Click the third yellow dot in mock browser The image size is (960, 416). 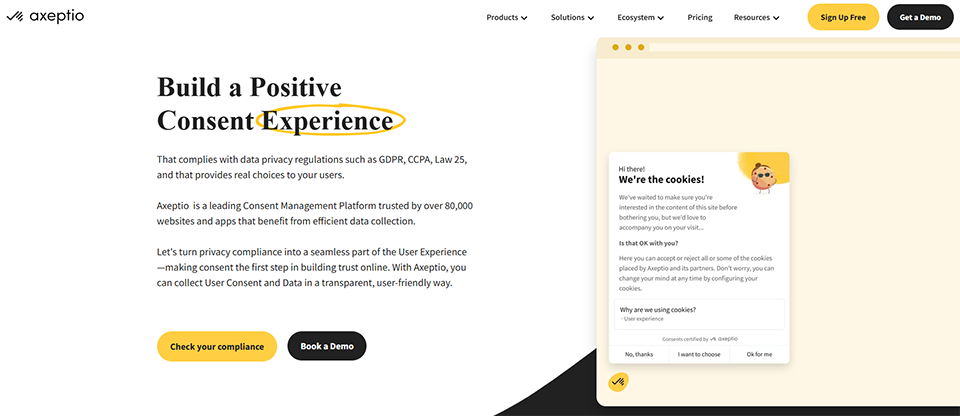pos(641,47)
